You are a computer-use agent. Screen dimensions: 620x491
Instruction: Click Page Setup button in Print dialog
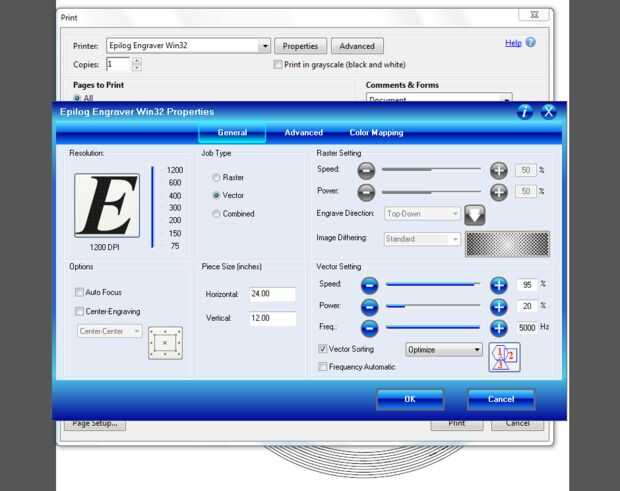point(95,425)
